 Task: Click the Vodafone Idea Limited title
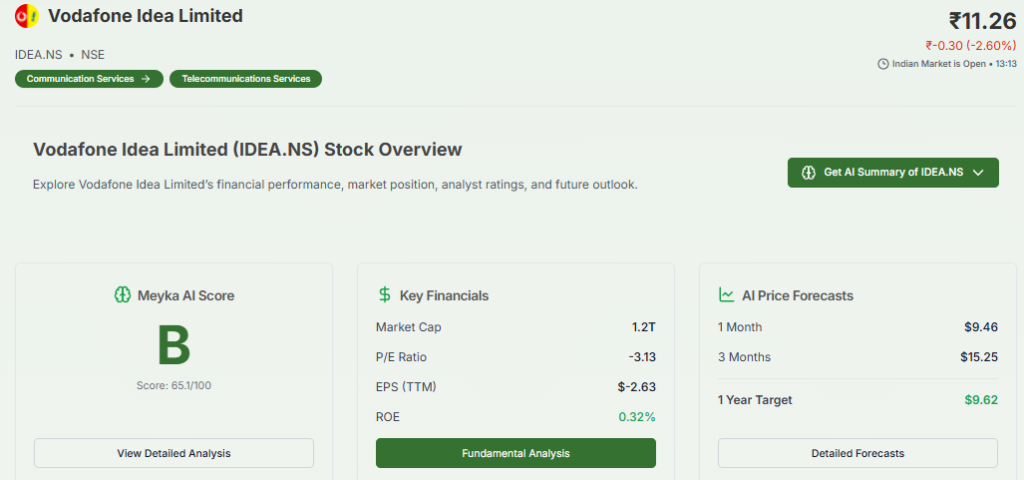(x=146, y=16)
